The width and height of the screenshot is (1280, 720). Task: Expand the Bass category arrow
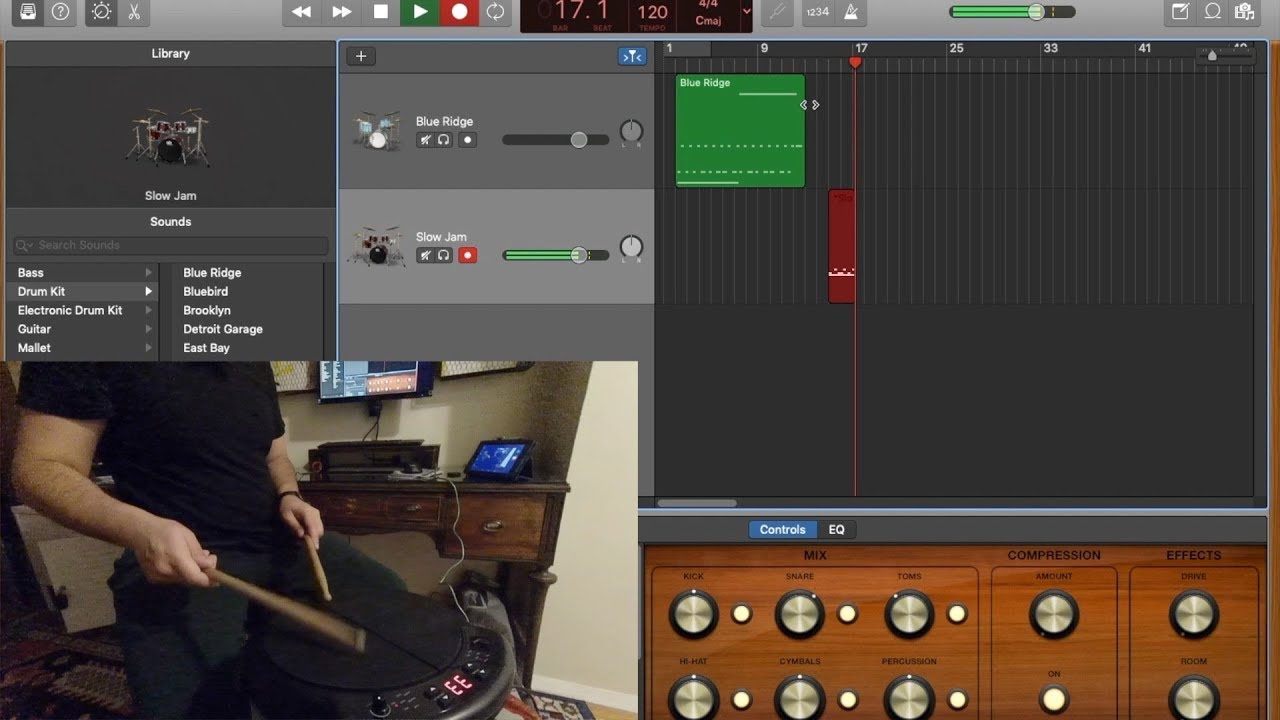[148, 272]
